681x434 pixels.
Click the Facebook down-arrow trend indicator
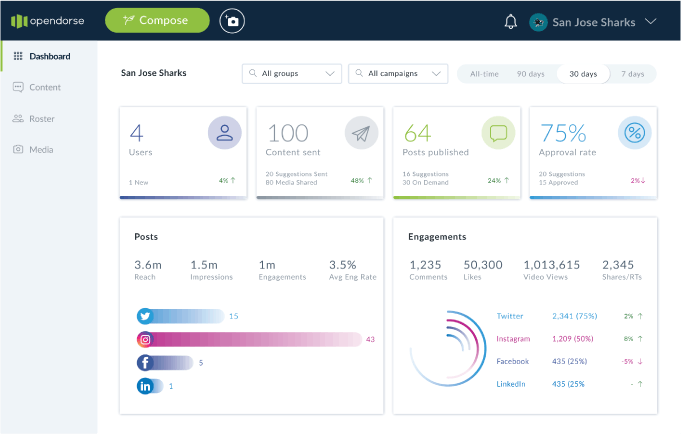pyautogui.click(x=640, y=361)
